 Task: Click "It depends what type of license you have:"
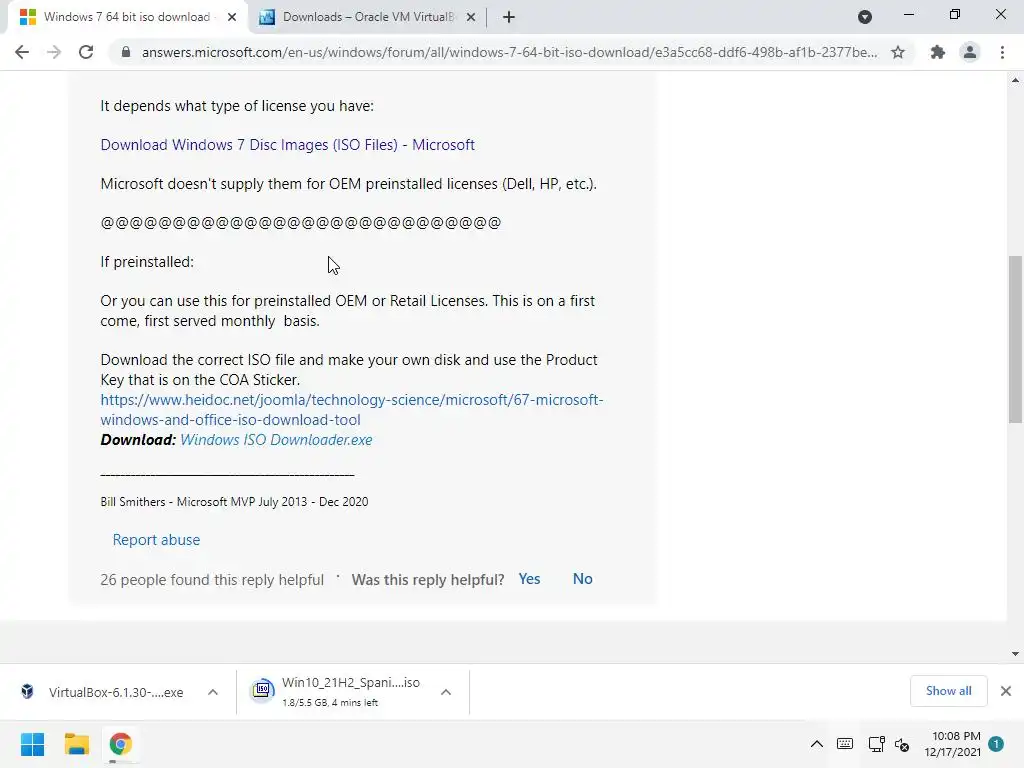click(237, 106)
